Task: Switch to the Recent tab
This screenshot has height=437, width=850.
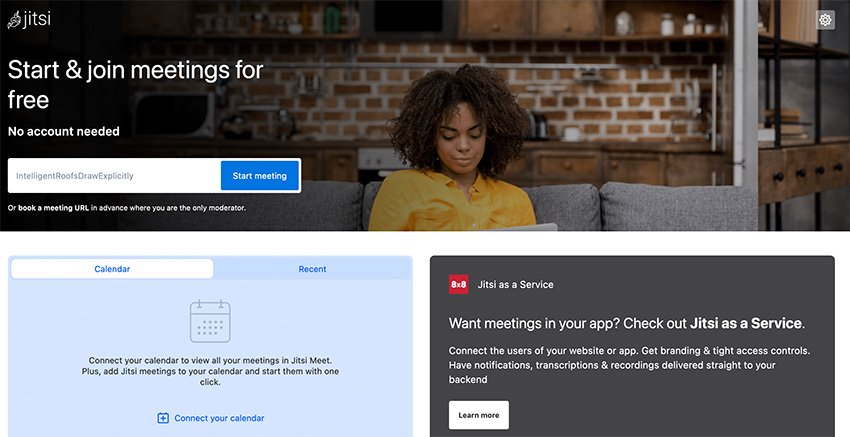Action: [312, 269]
